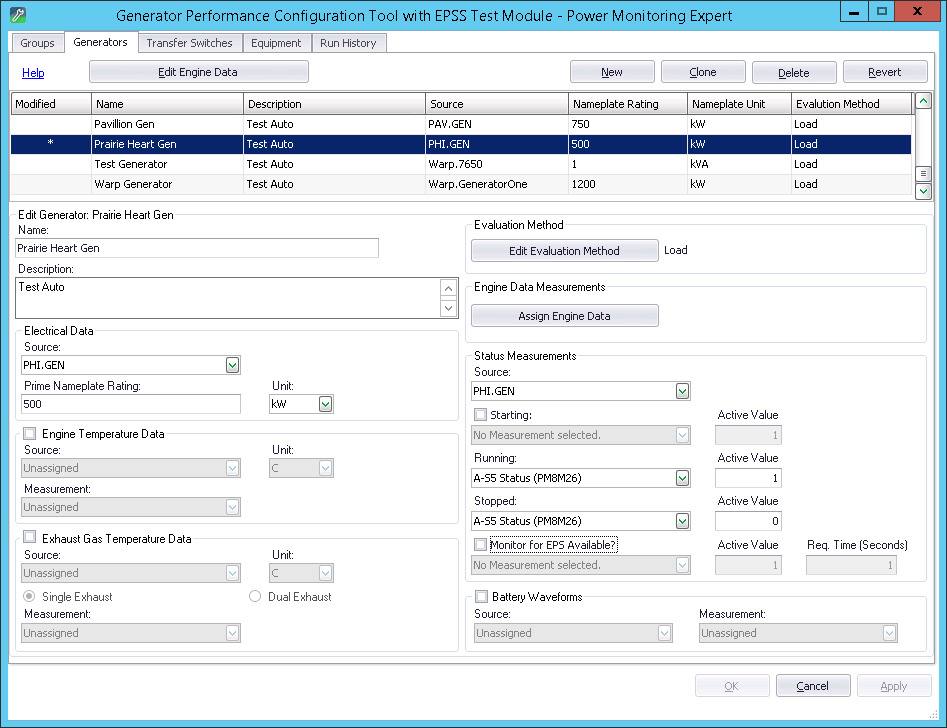Image resolution: width=947 pixels, height=728 pixels.
Task: Revert changes with Revert button
Action: (885, 72)
